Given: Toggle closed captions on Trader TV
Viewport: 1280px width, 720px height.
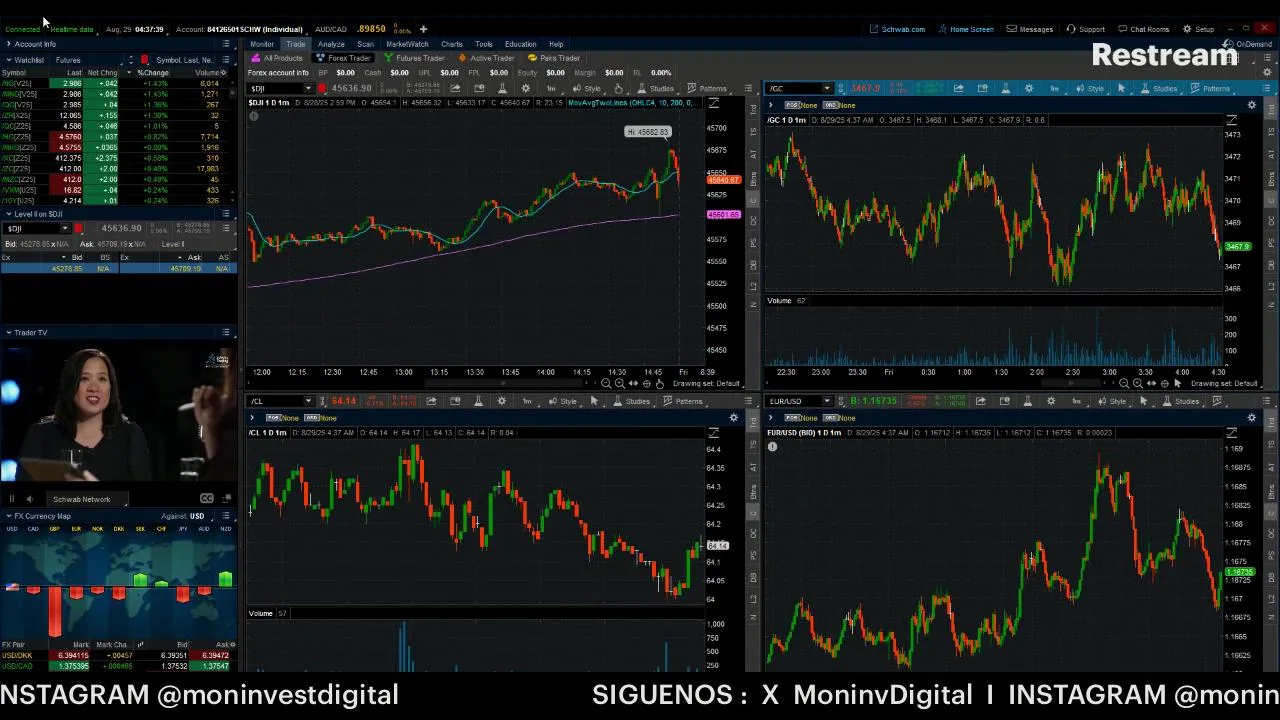Looking at the screenshot, I should pos(206,499).
